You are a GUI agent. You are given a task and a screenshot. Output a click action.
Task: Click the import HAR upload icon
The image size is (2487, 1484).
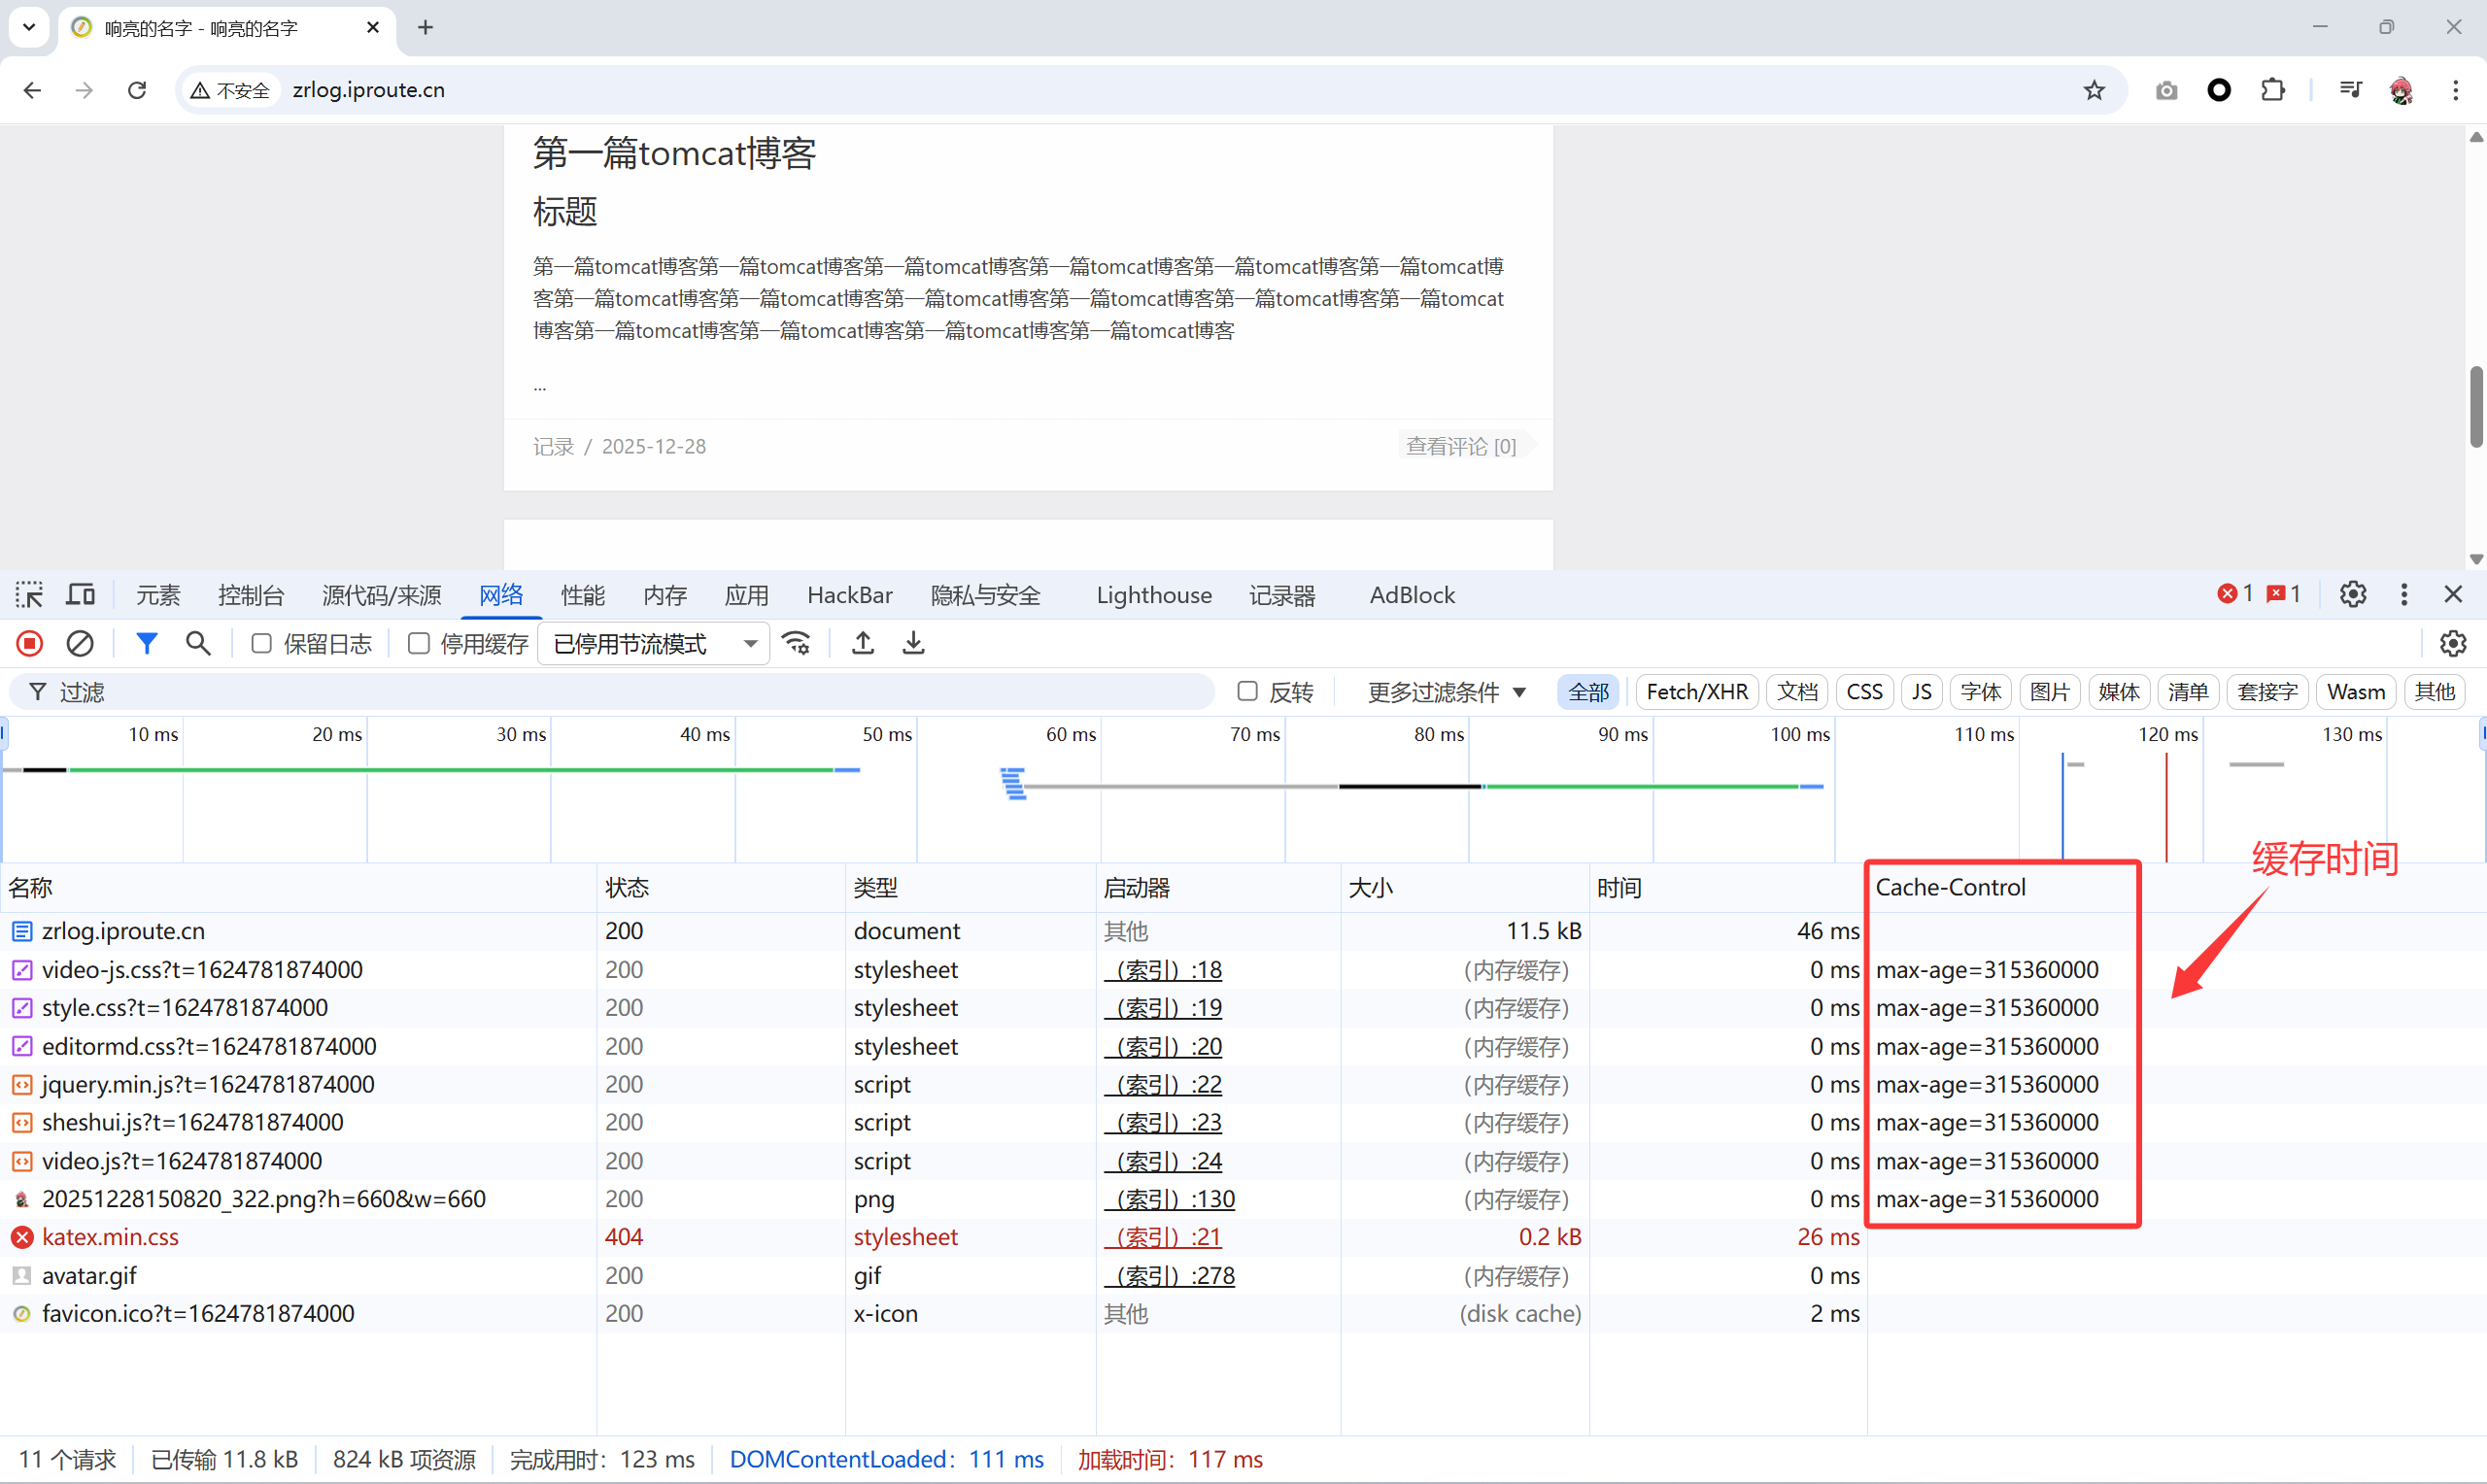[x=863, y=643]
